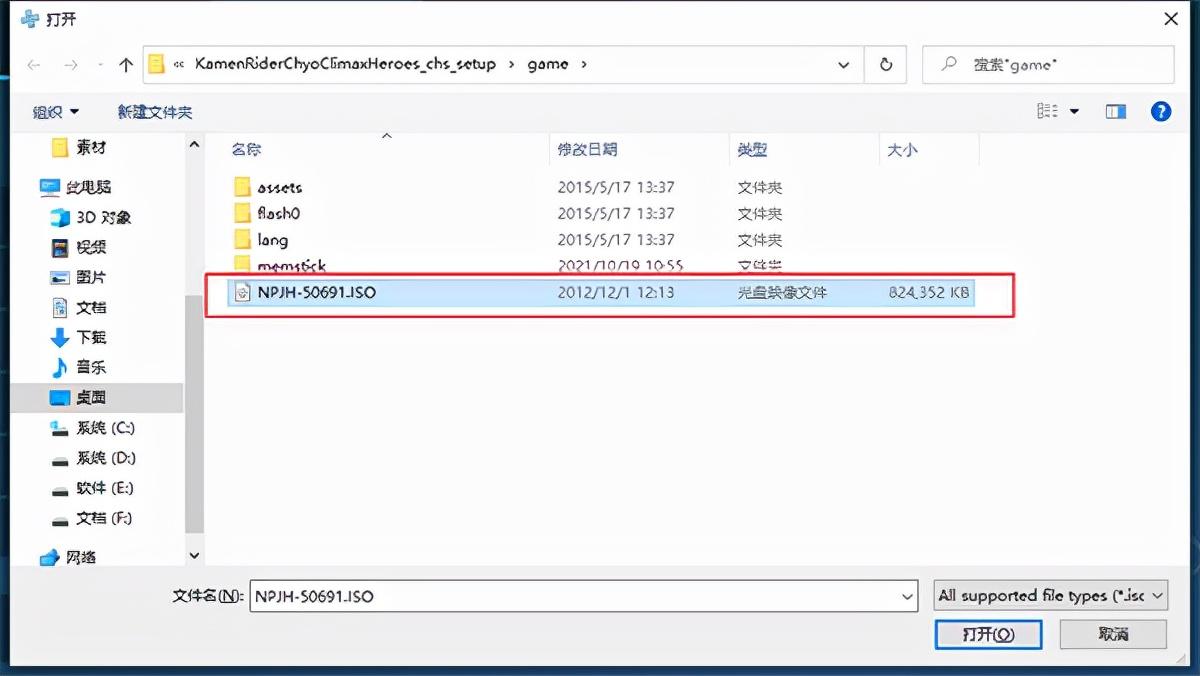1200x676 pixels.
Task: Select the NPJH-50691.ISO file icon
Action: click(x=242, y=292)
